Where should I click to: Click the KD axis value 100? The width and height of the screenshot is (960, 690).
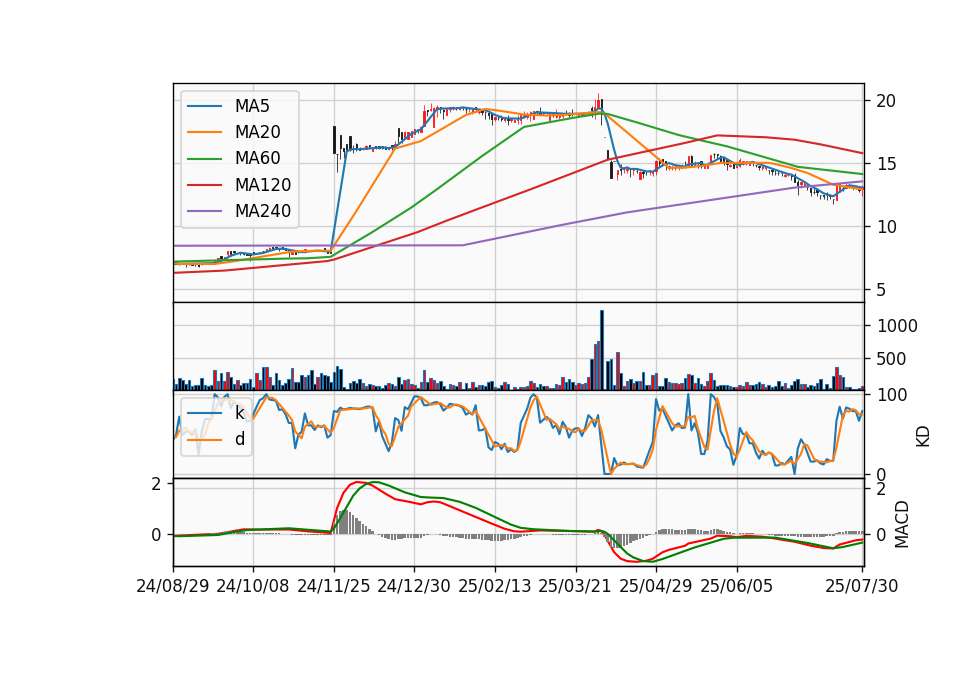892,395
